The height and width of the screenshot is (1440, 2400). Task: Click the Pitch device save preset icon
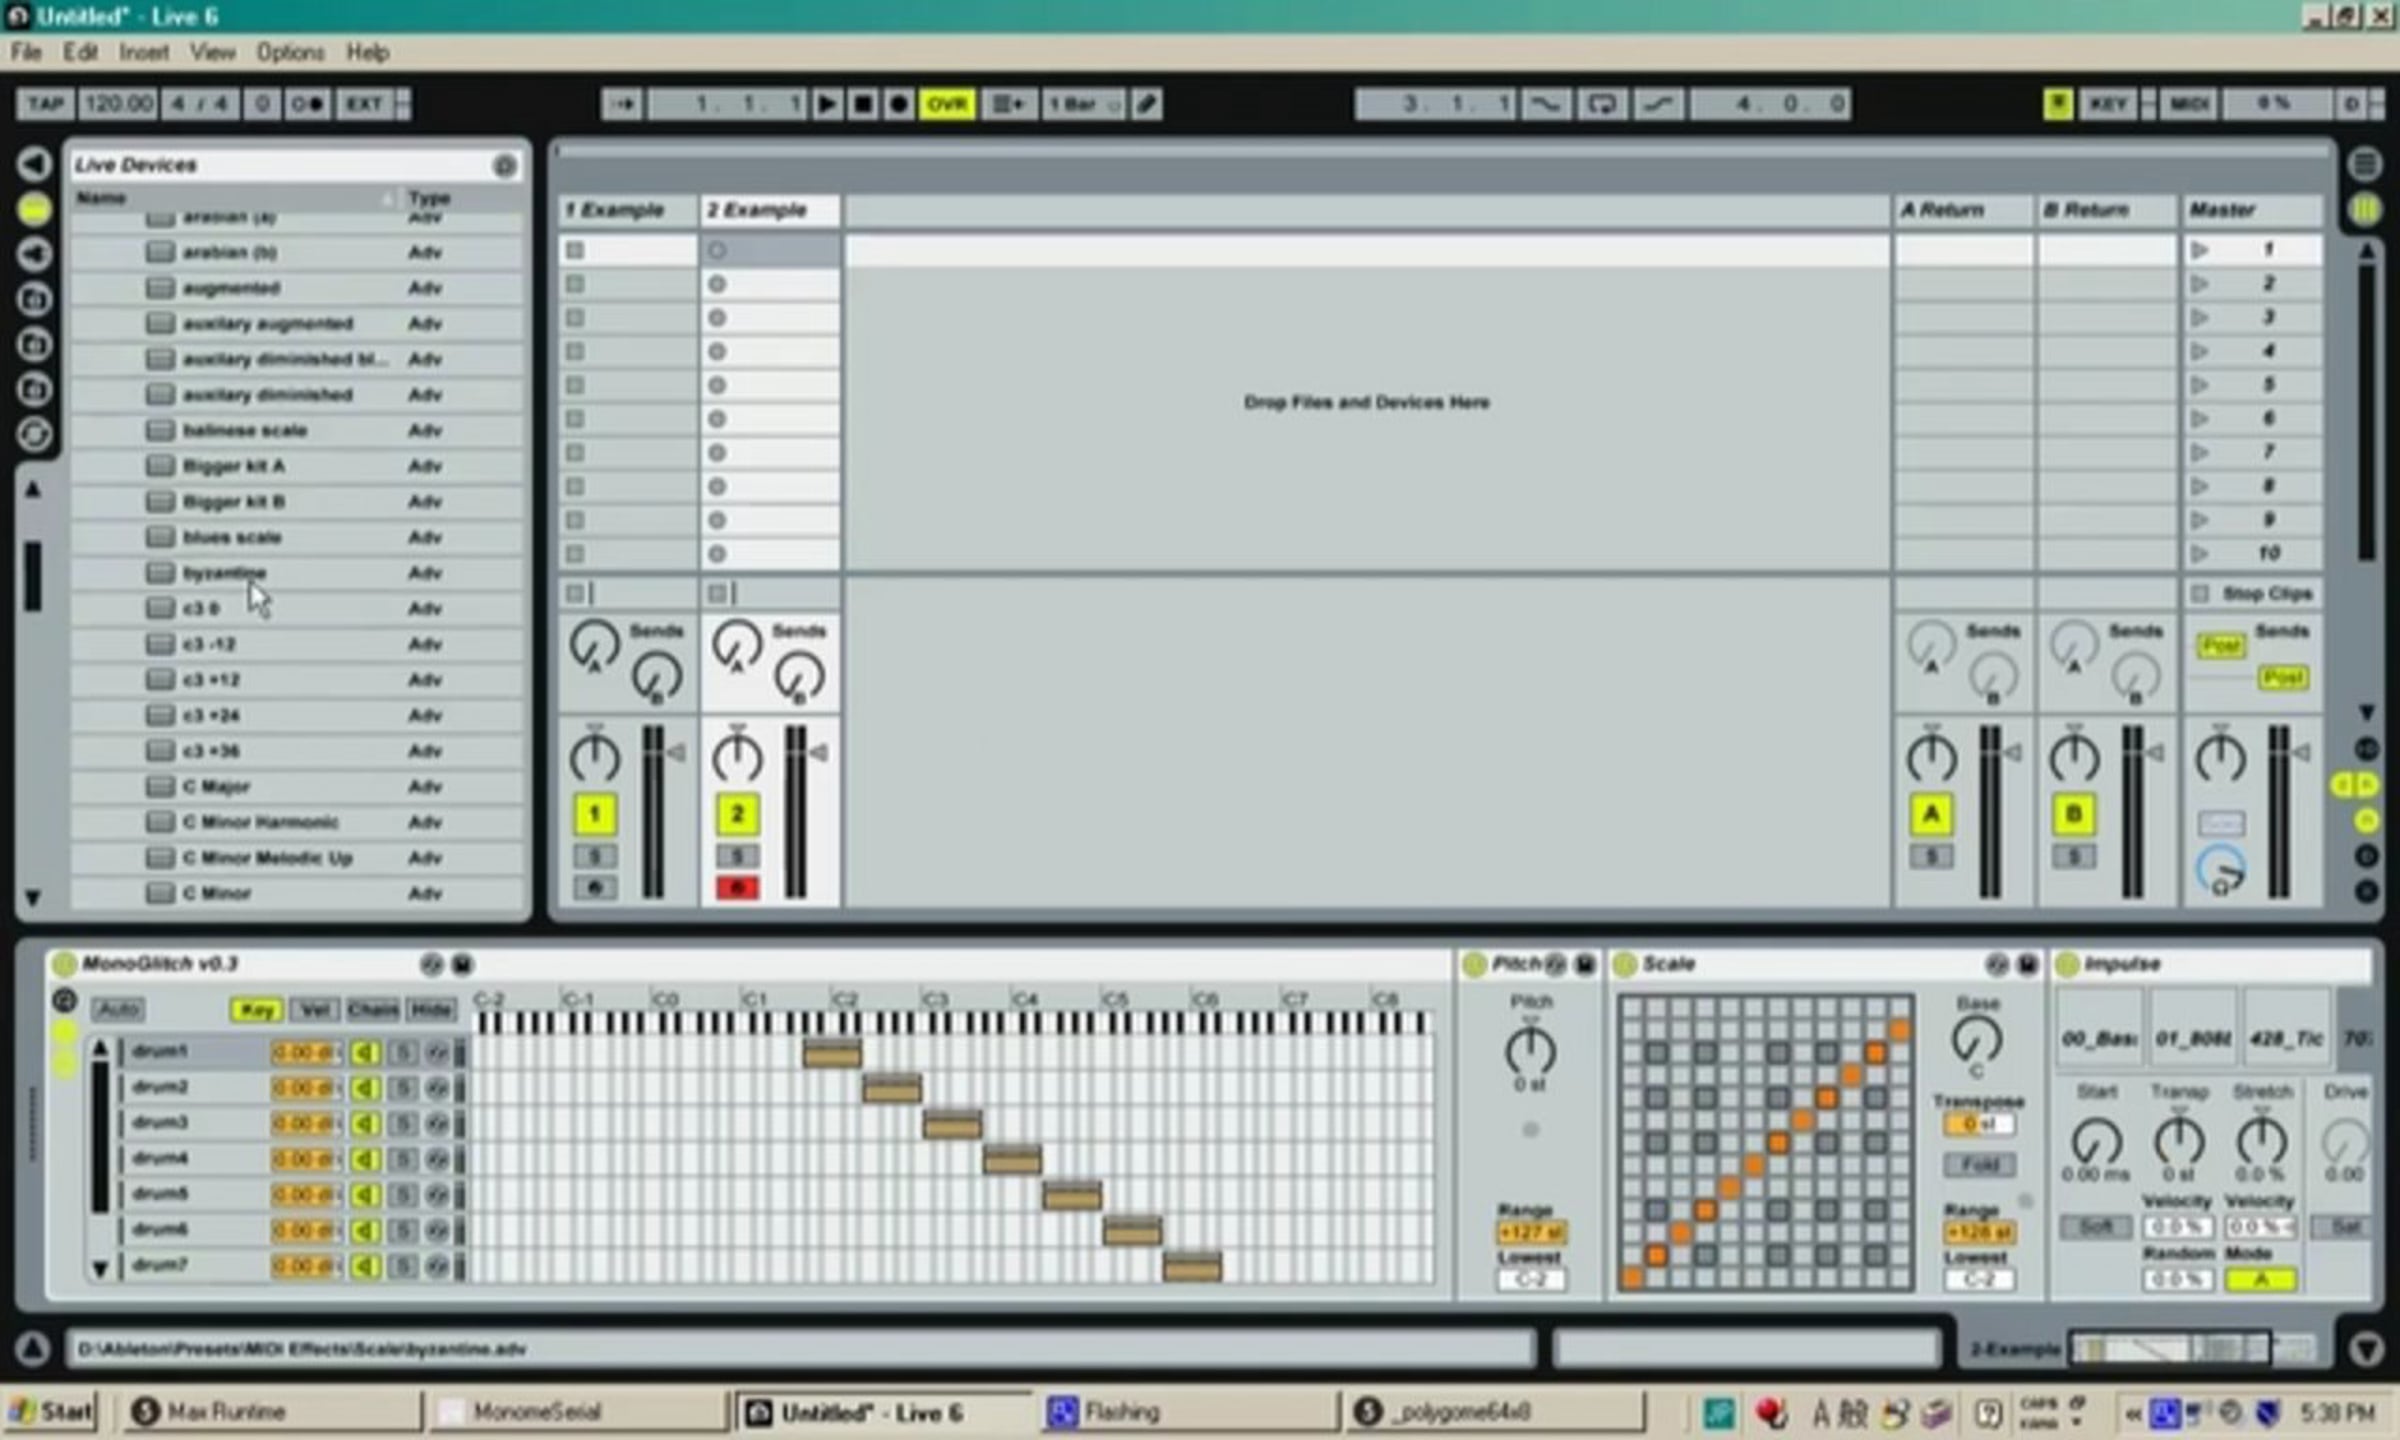(1585, 964)
